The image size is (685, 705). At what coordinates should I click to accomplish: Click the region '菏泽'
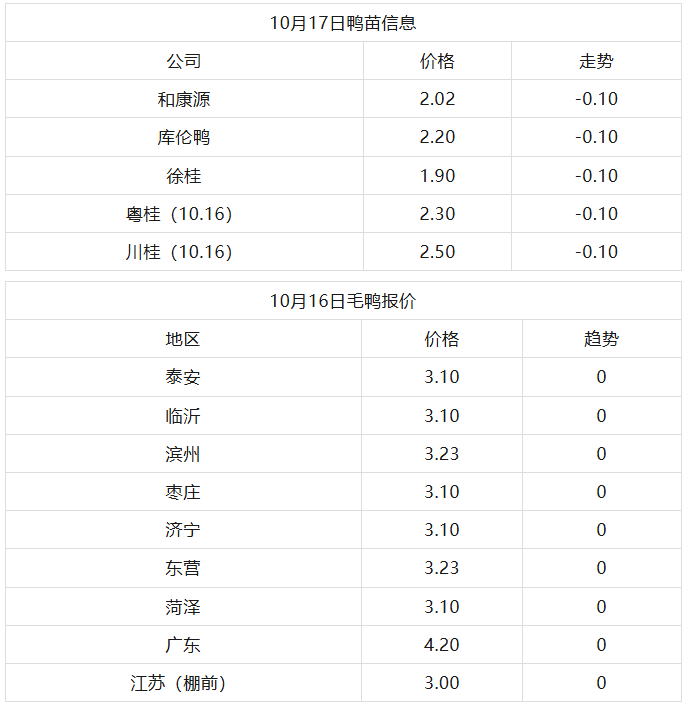pyautogui.click(x=182, y=607)
